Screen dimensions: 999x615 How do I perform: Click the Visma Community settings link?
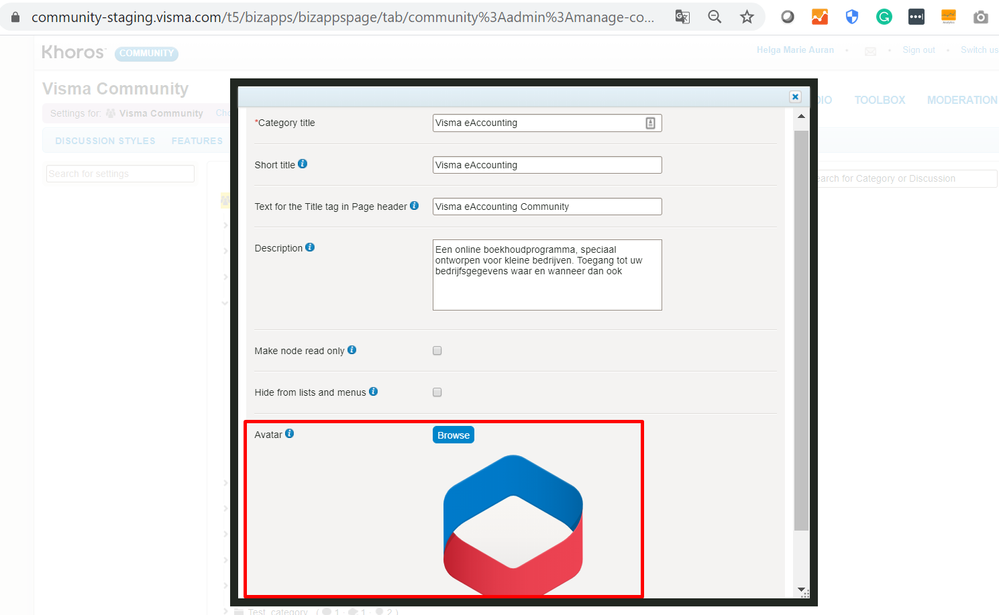click(x=161, y=113)
